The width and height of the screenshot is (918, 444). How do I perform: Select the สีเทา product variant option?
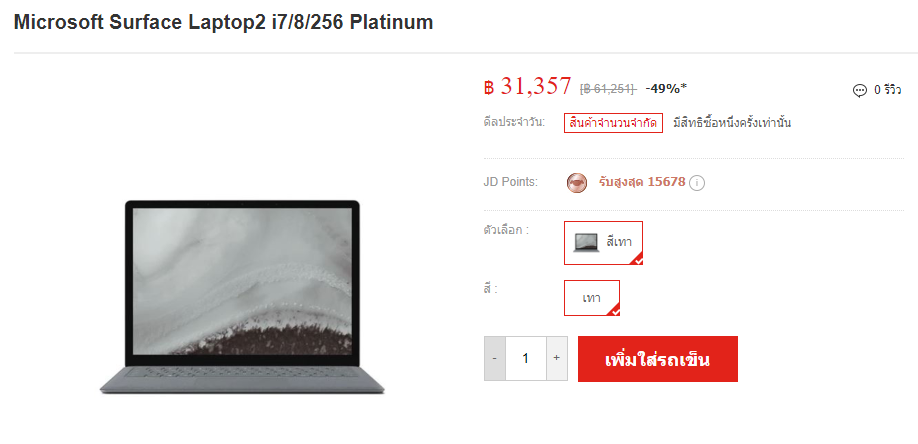(604, 243)
